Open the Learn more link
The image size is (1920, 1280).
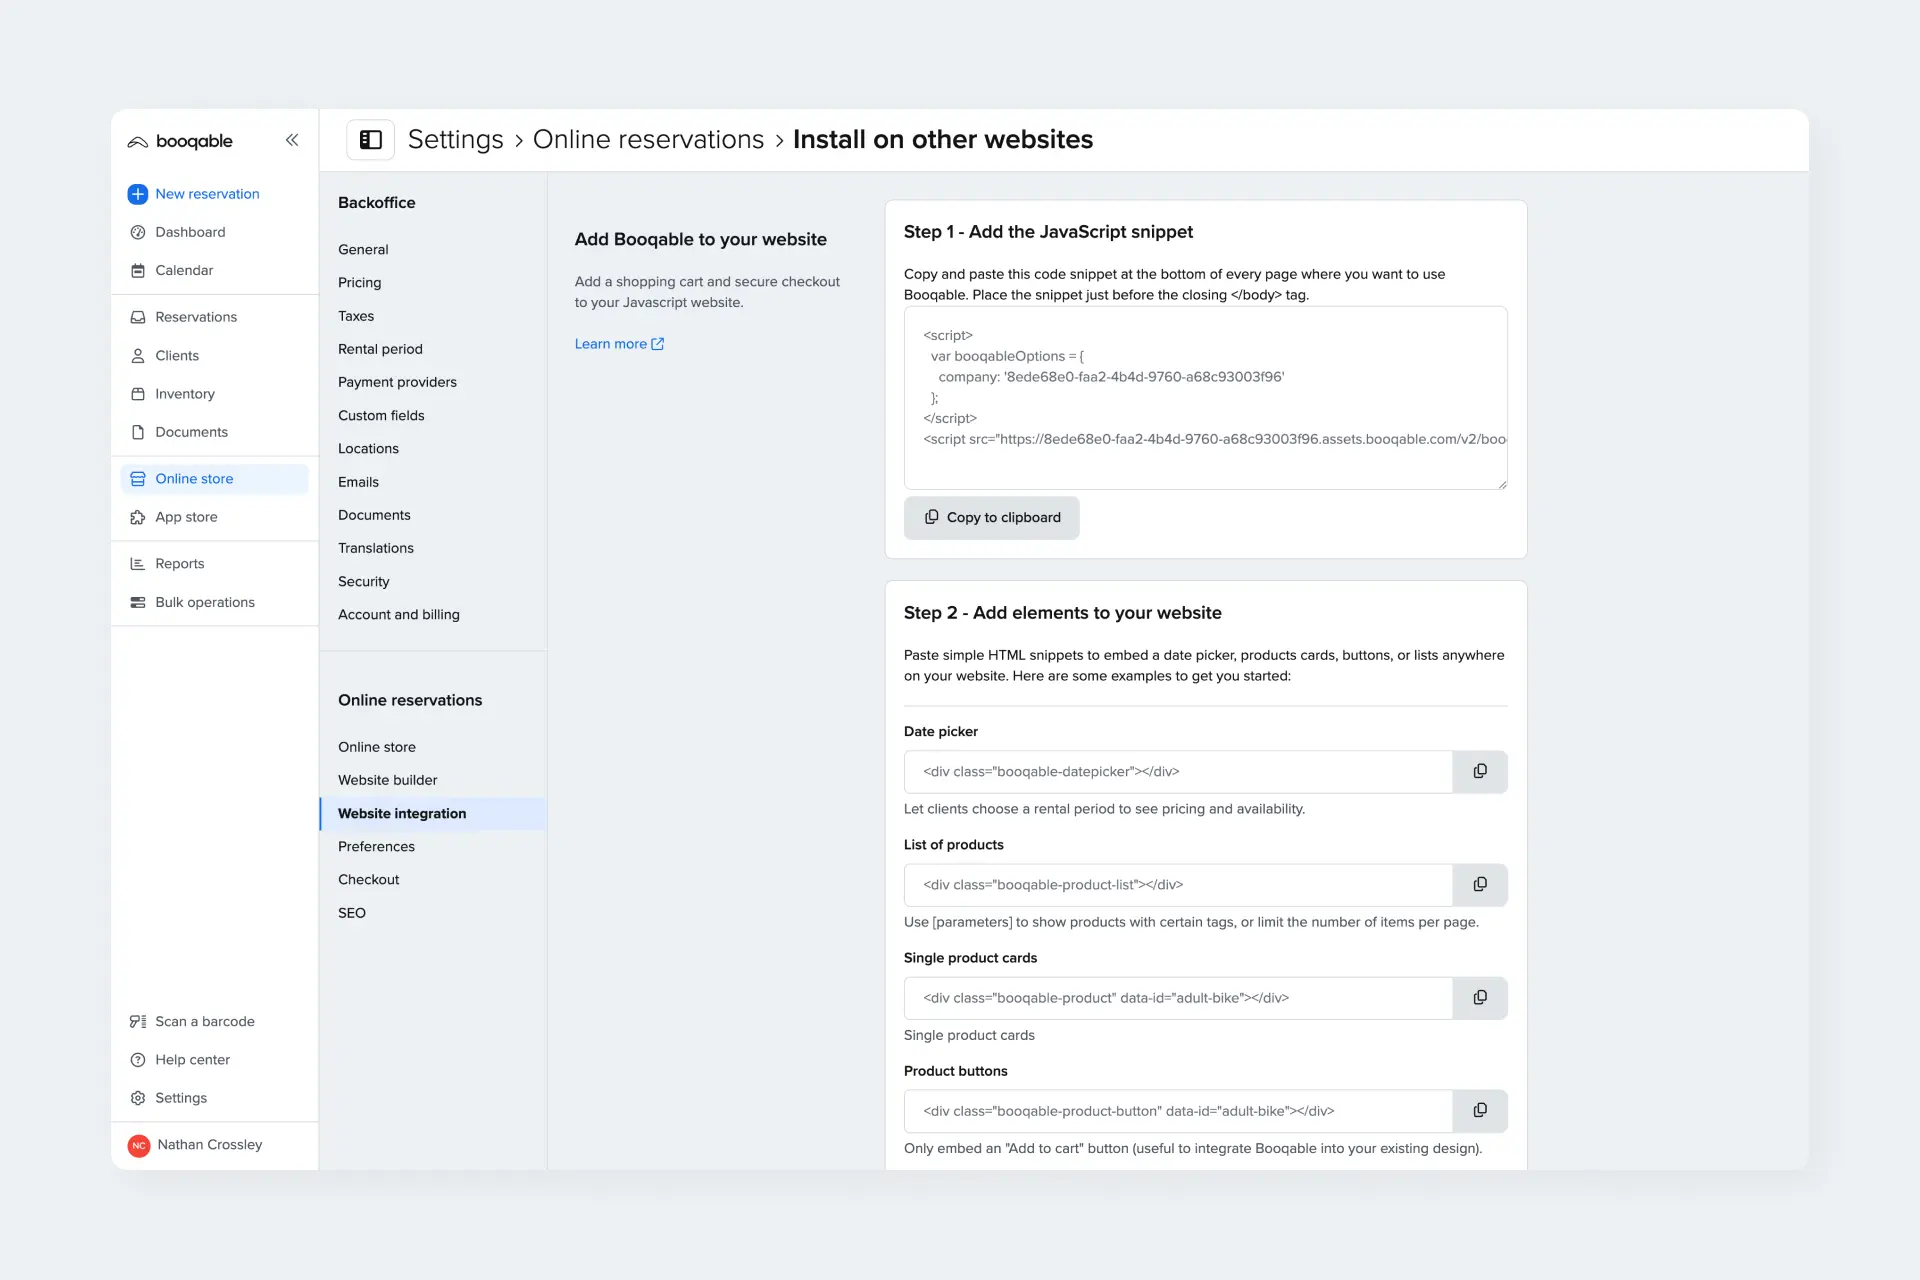tap(619, 344)
